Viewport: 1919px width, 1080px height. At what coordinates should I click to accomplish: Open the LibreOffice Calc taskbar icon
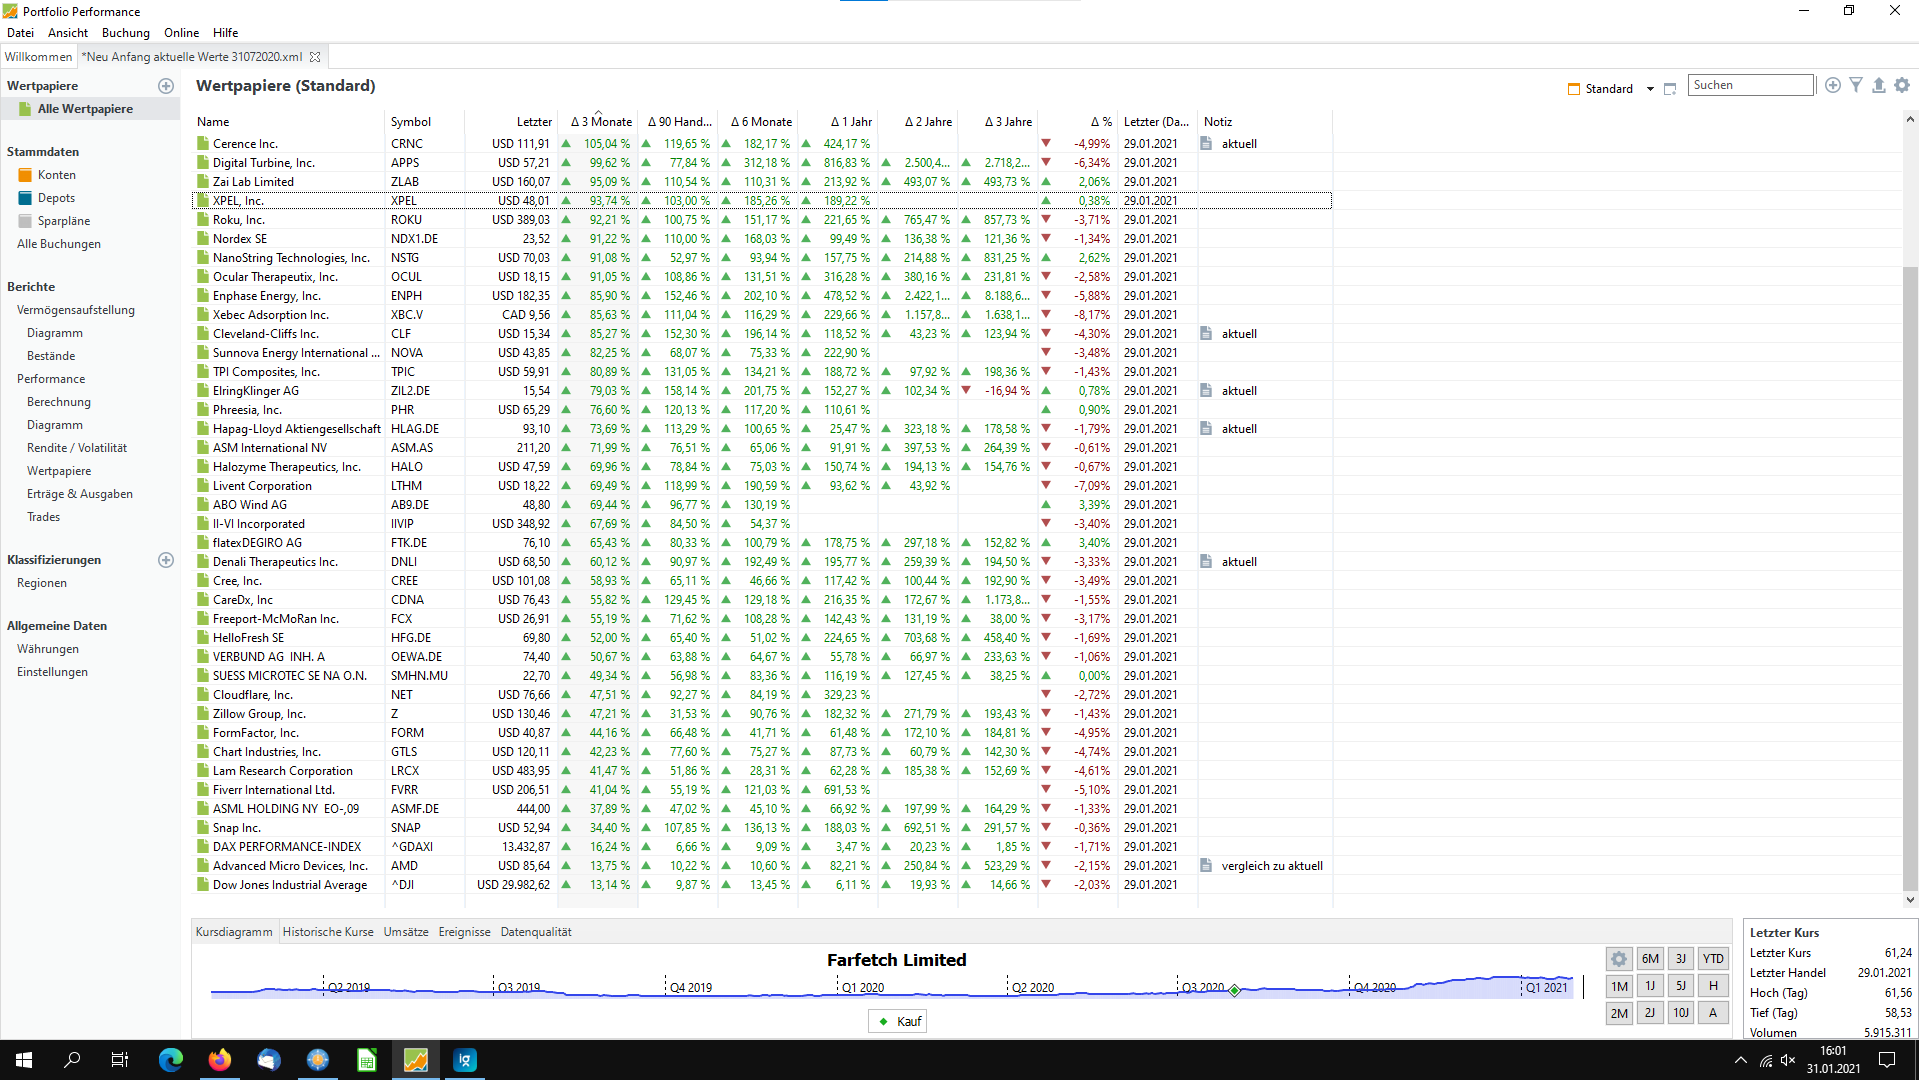click(367, 1060)
